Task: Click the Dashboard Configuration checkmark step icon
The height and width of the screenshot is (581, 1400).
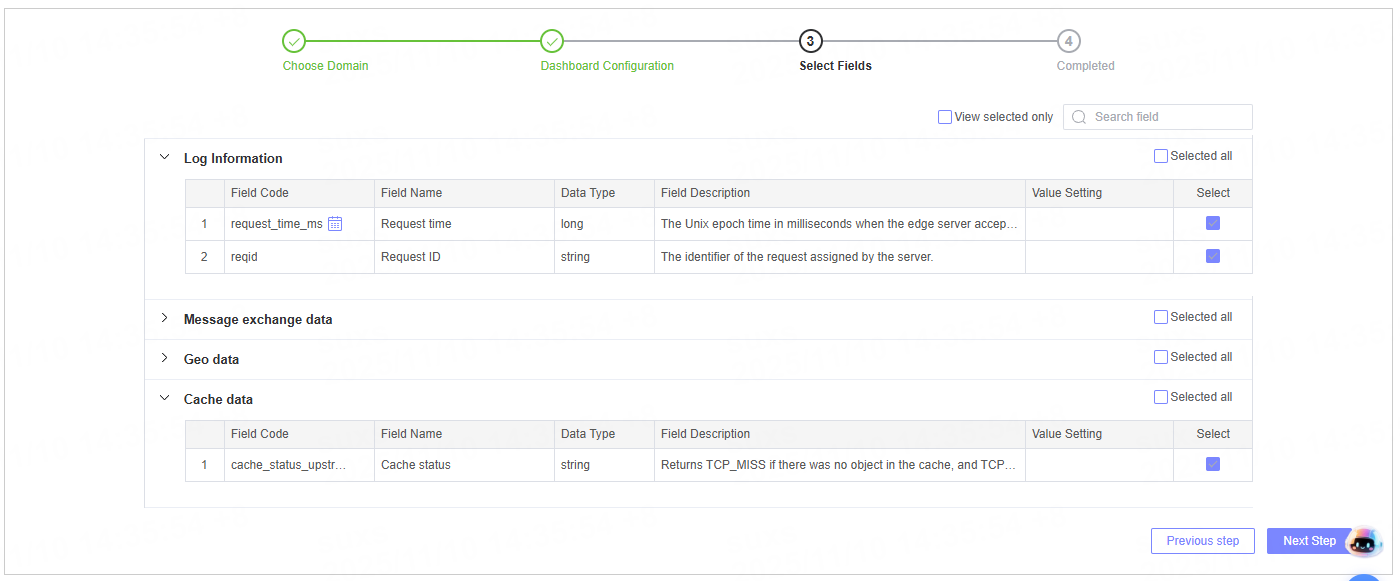Action: click(552, 41)
